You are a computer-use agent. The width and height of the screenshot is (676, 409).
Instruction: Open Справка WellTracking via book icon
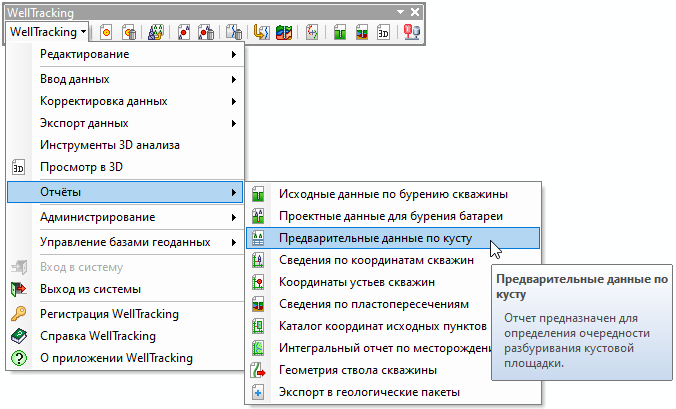[x=17, y=336]
